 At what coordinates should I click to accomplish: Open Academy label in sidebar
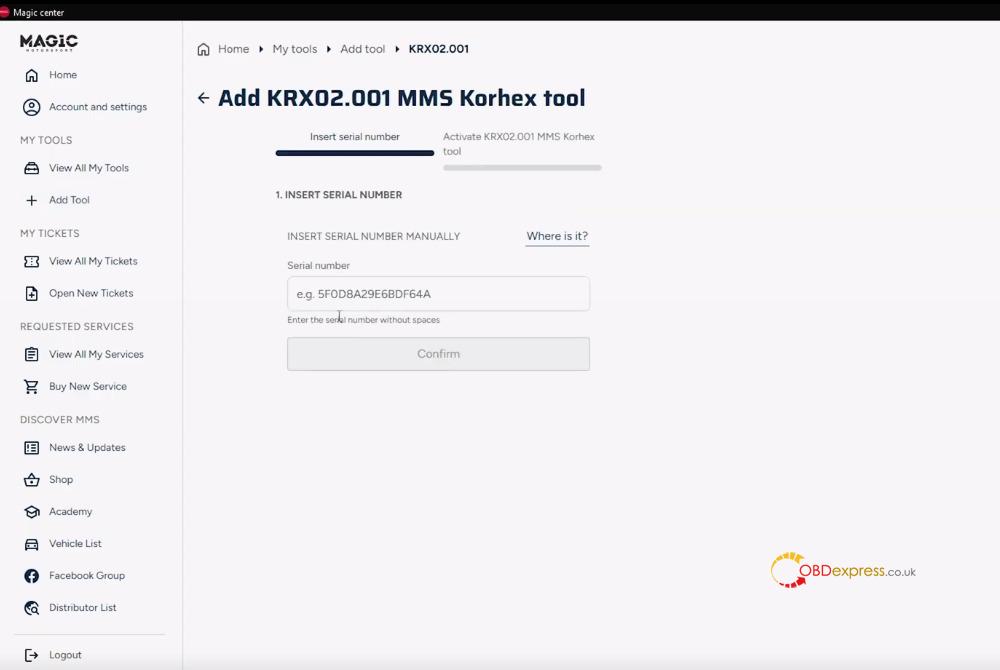pyautogui.click(x=71, y=511)
